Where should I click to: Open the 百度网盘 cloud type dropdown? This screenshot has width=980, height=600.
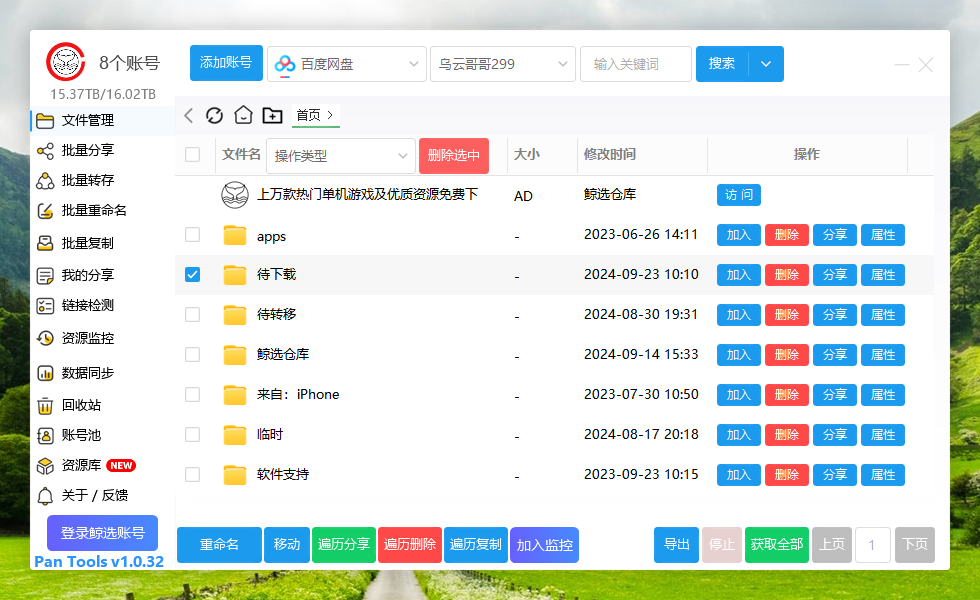pos(346,63)
